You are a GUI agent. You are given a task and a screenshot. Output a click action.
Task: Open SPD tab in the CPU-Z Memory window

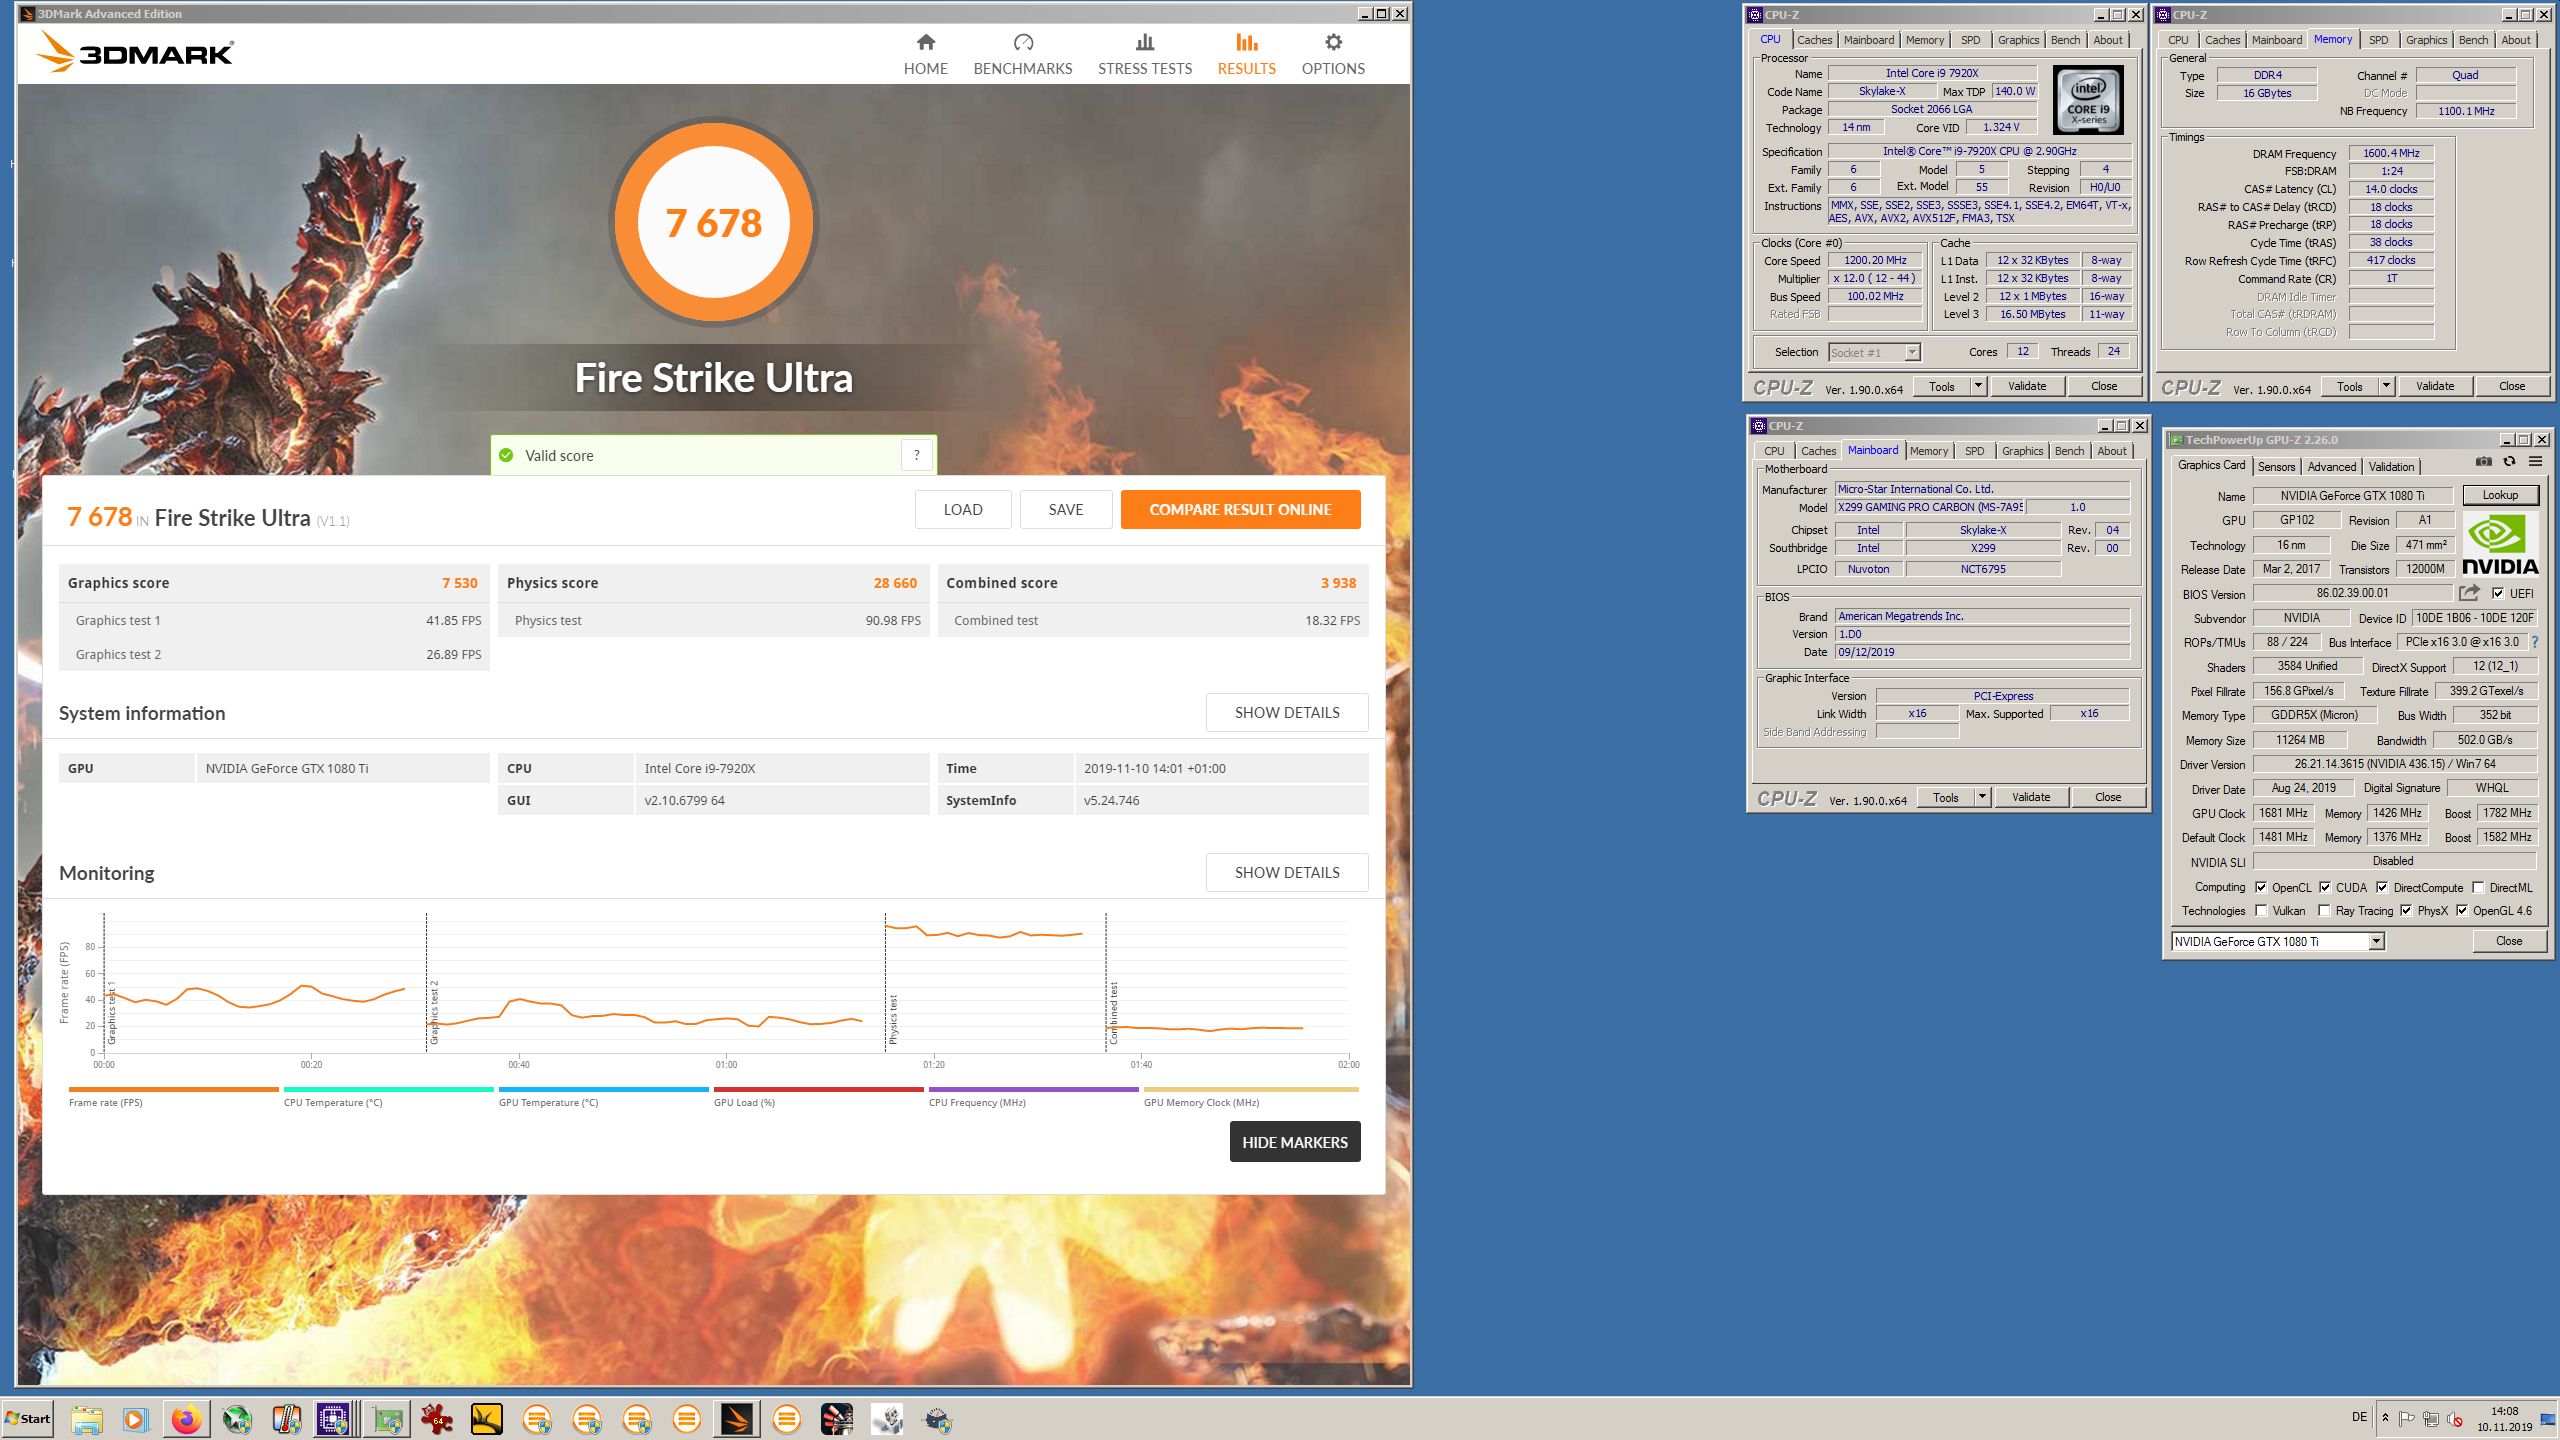tap(2378, 40)
